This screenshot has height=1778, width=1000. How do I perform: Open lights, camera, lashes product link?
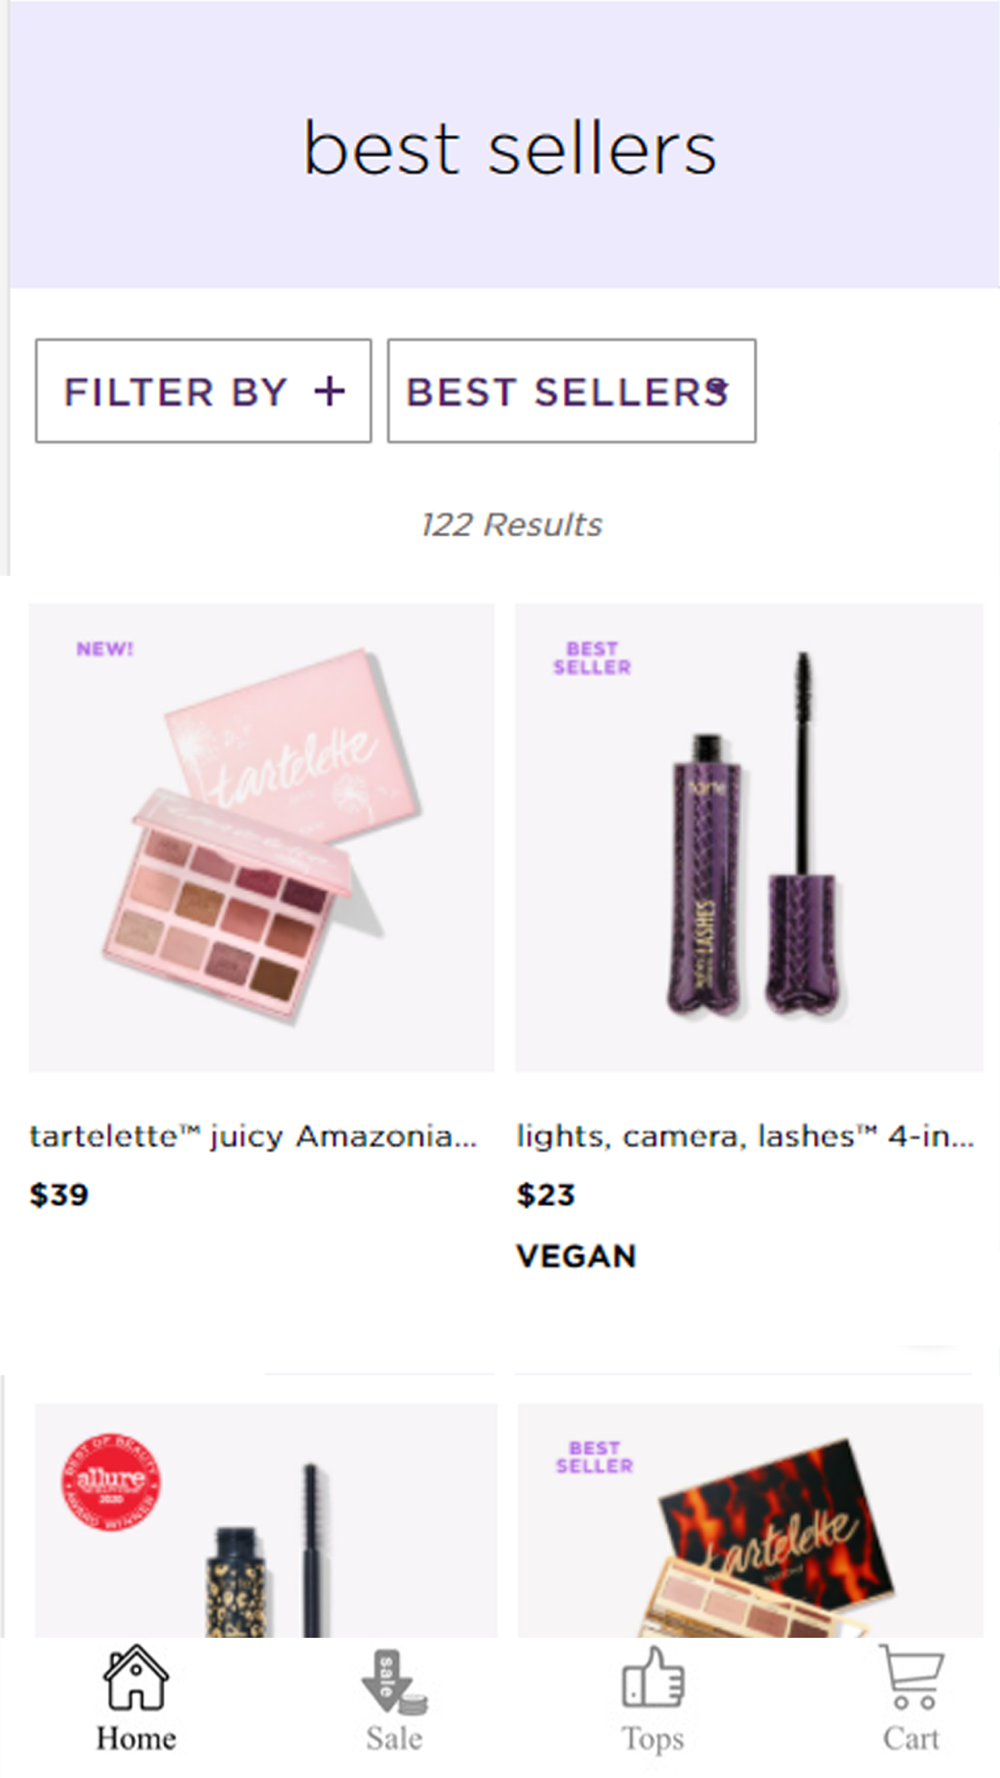coord(745,1137)
